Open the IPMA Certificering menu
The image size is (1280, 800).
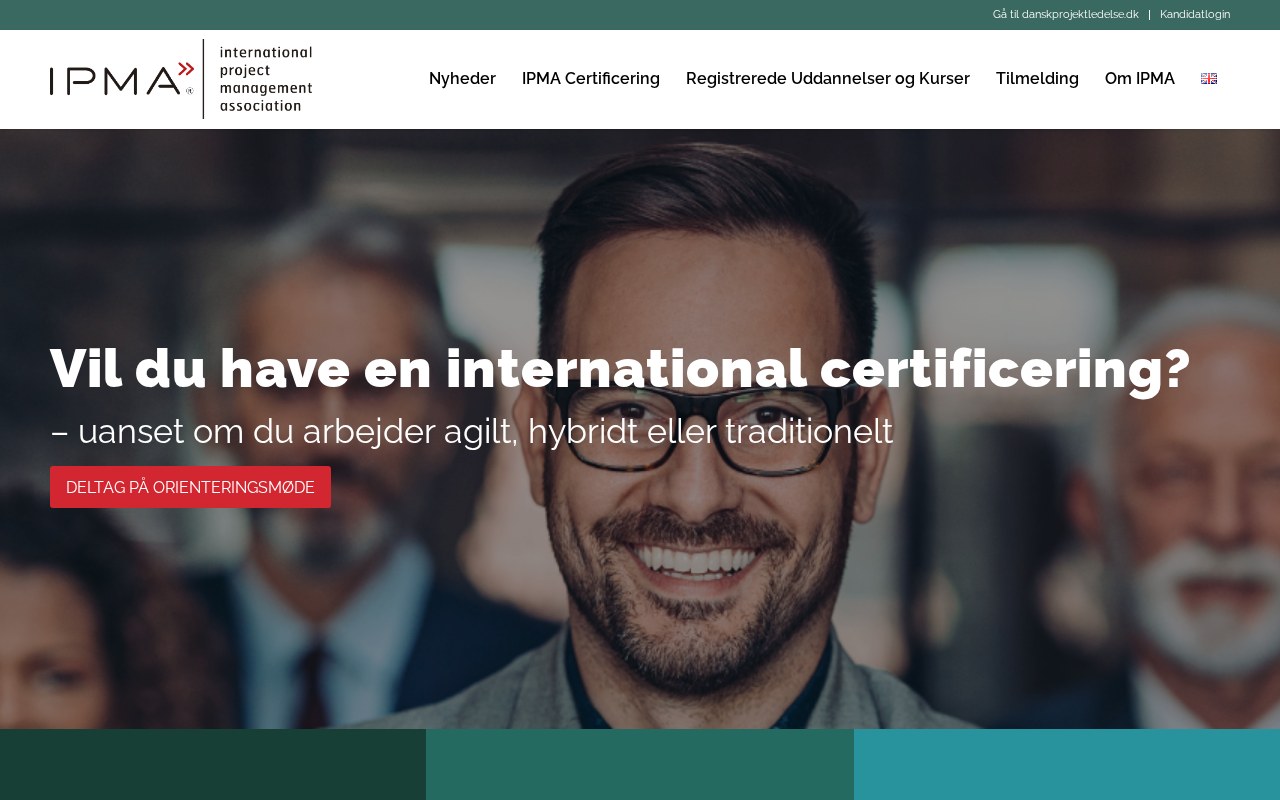coord(591,79)
